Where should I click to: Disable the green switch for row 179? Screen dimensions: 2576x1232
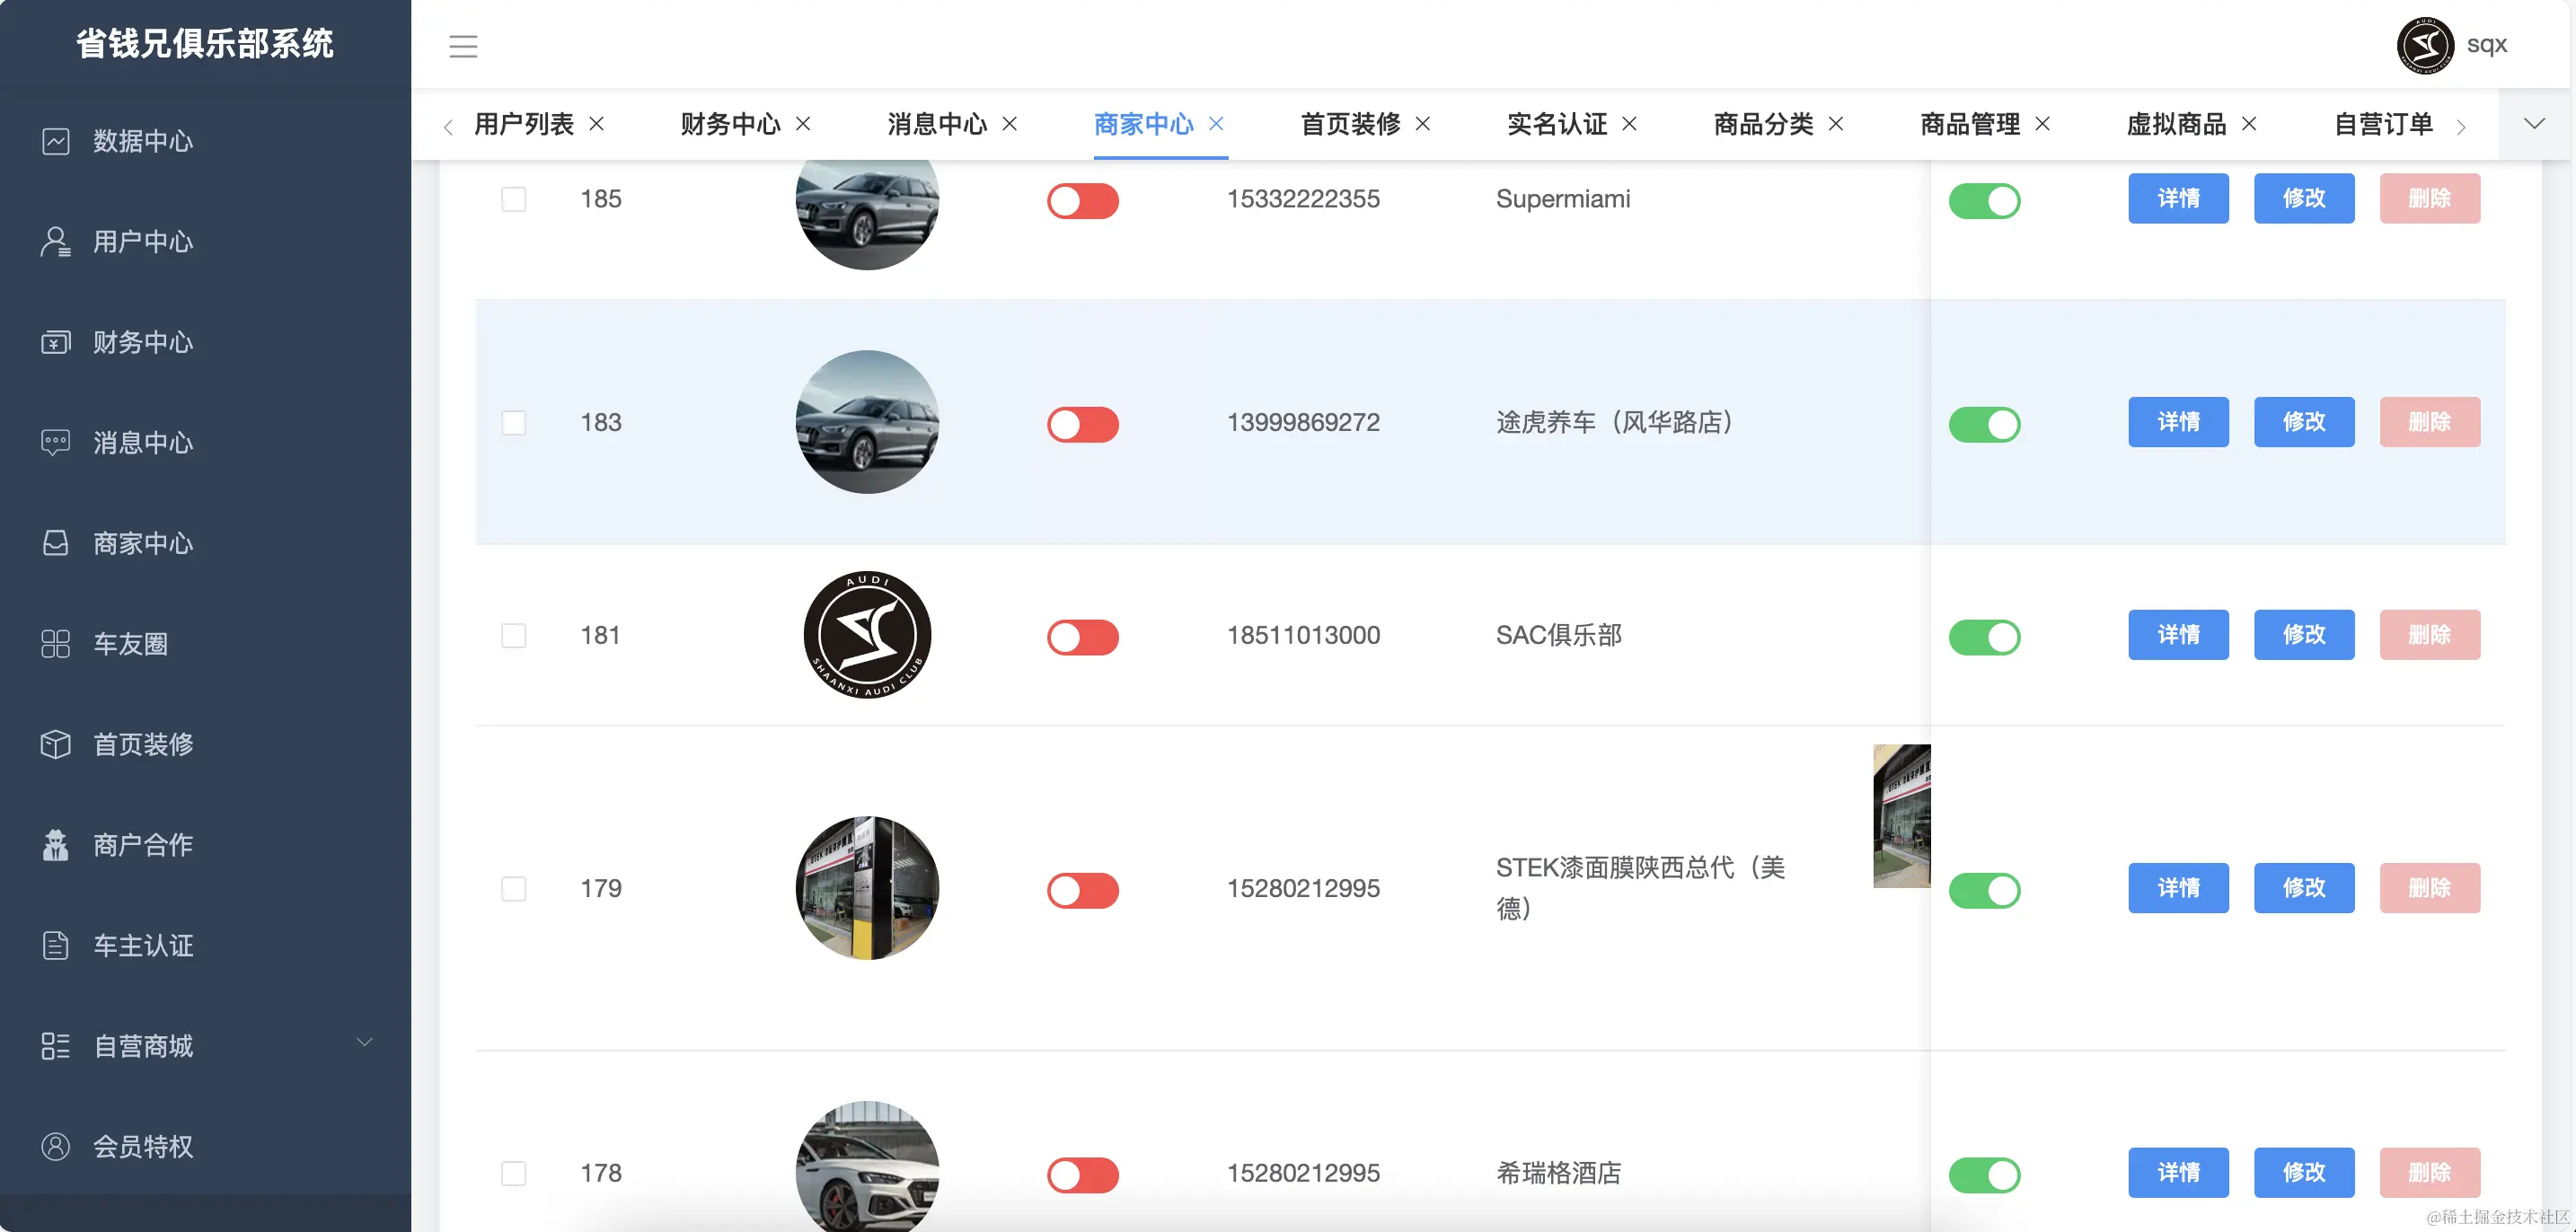1984,890
